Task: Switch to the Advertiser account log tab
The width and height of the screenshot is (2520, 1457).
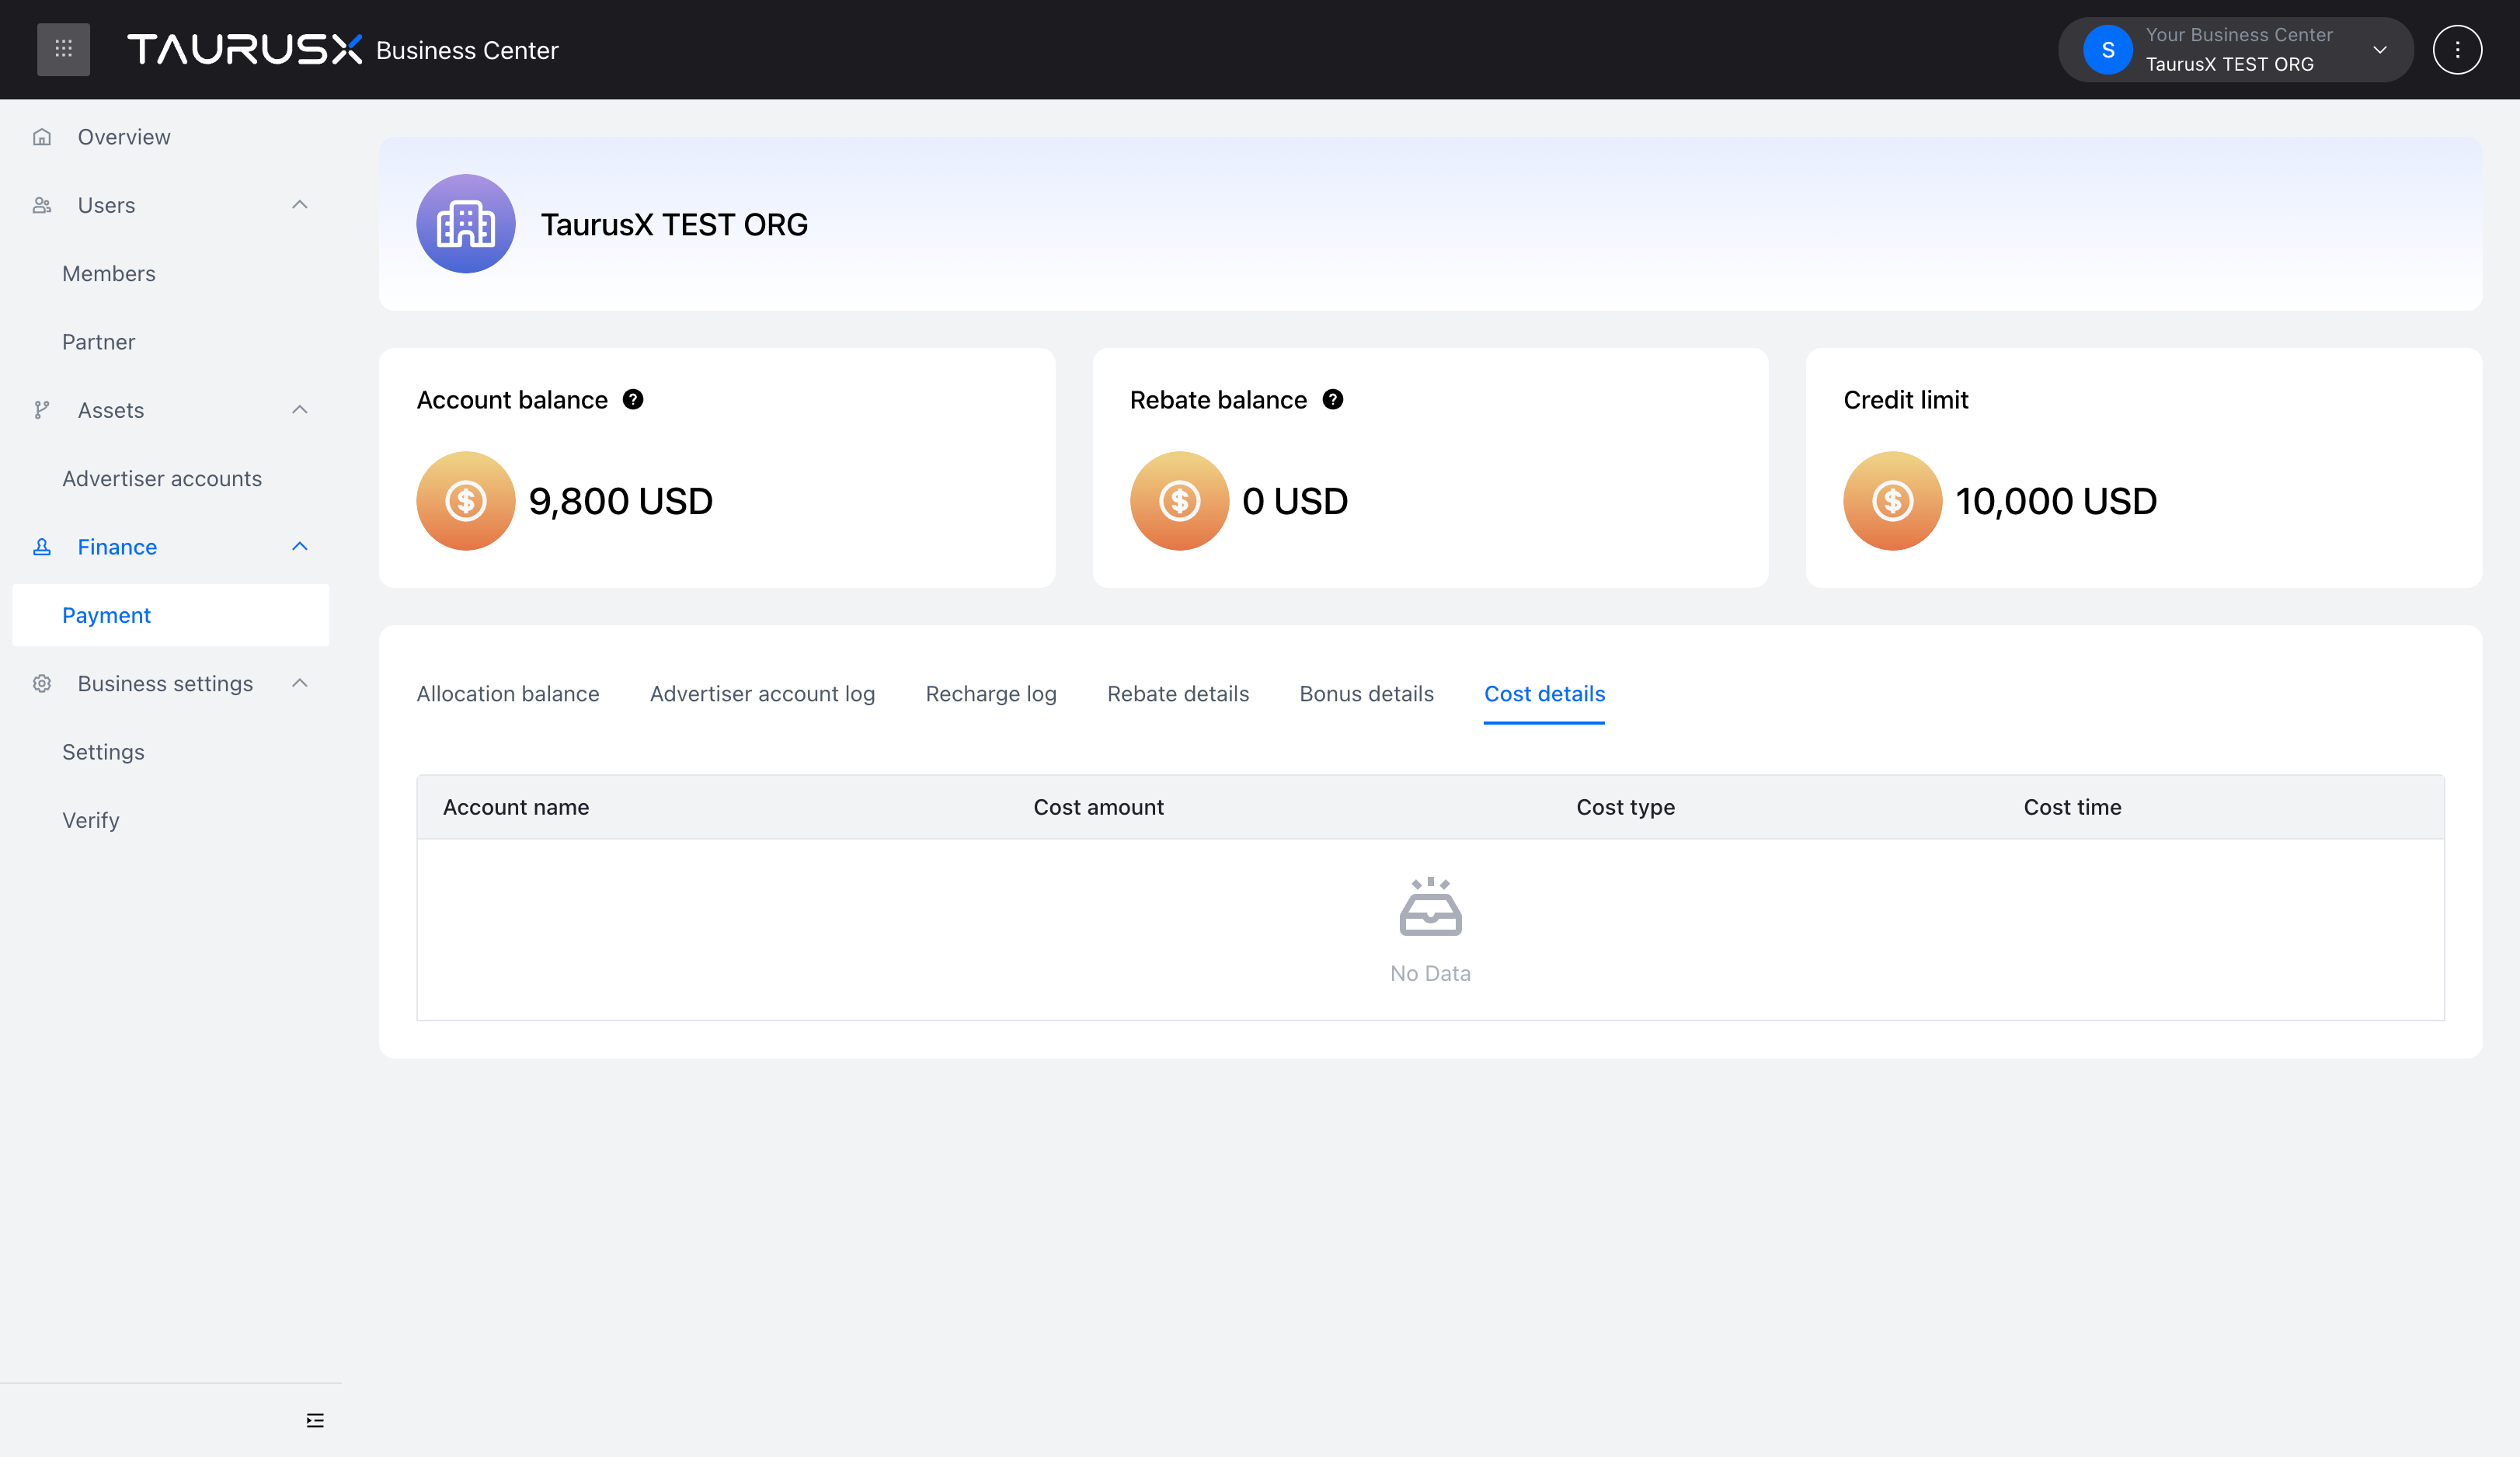Action: (762, 694)
